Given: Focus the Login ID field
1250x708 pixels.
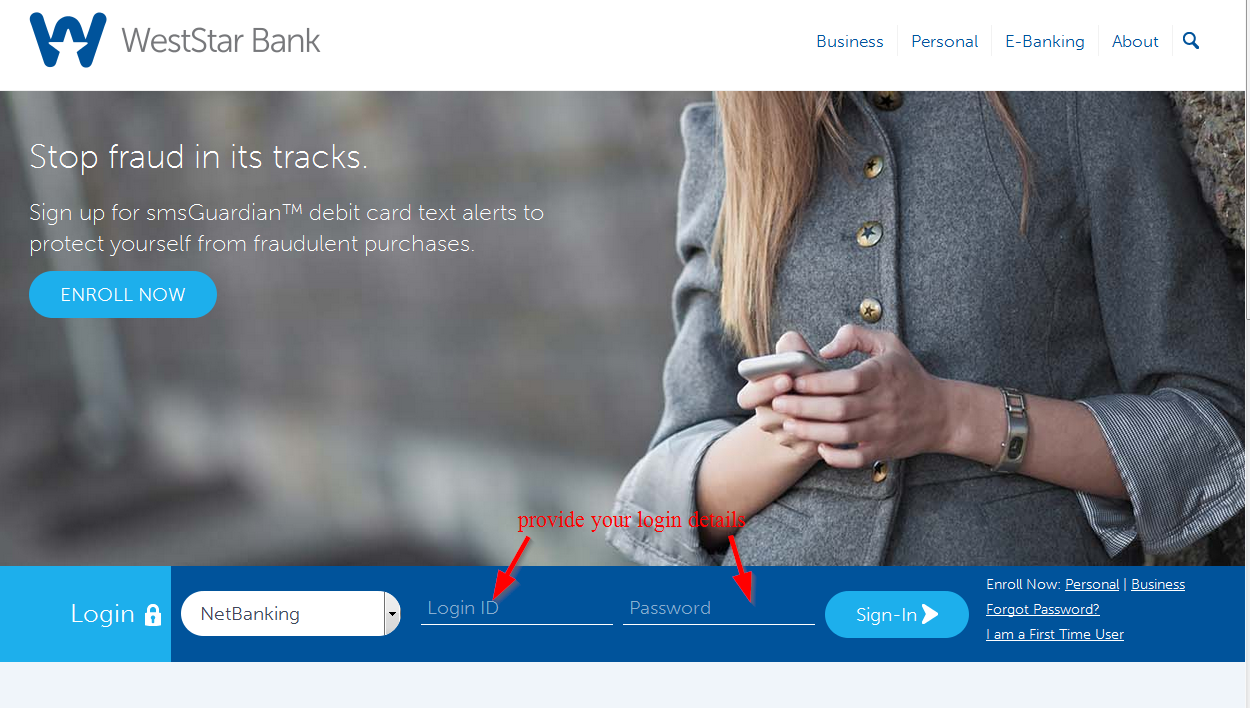Looking at the screenshot, I should [x=516, y=608].
